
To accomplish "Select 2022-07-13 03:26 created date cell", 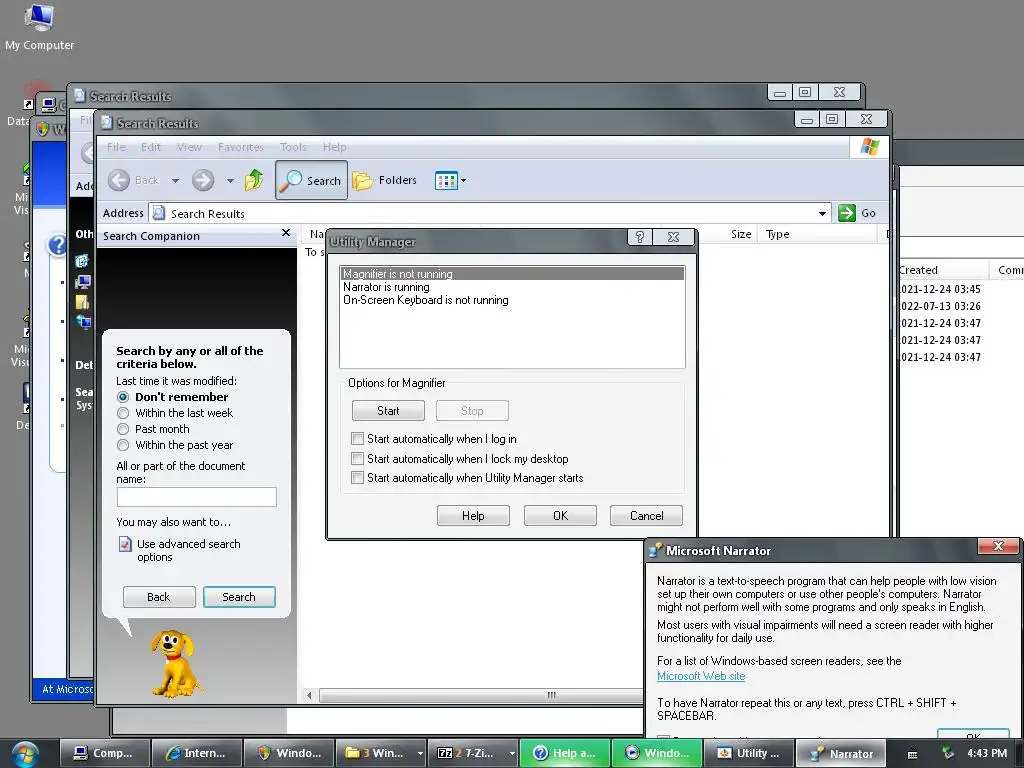I will [x=940, y=306].
